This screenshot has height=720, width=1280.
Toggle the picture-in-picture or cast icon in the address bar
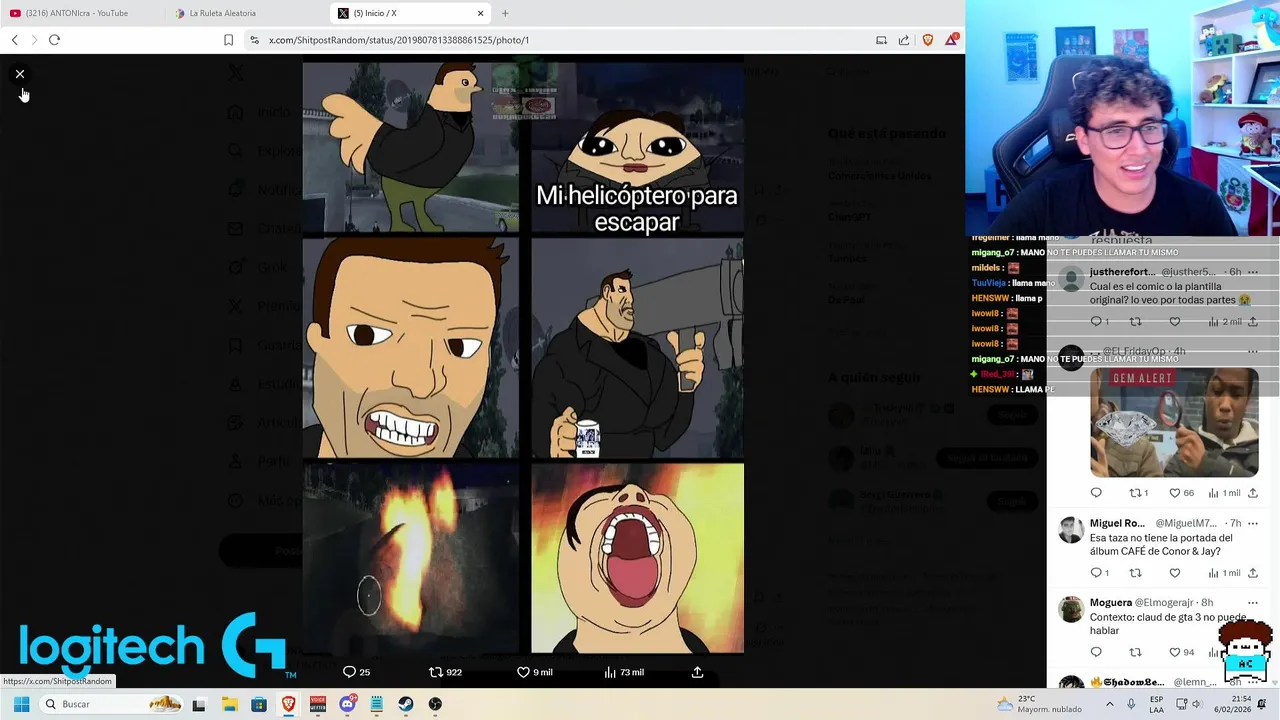pos(881,40)
